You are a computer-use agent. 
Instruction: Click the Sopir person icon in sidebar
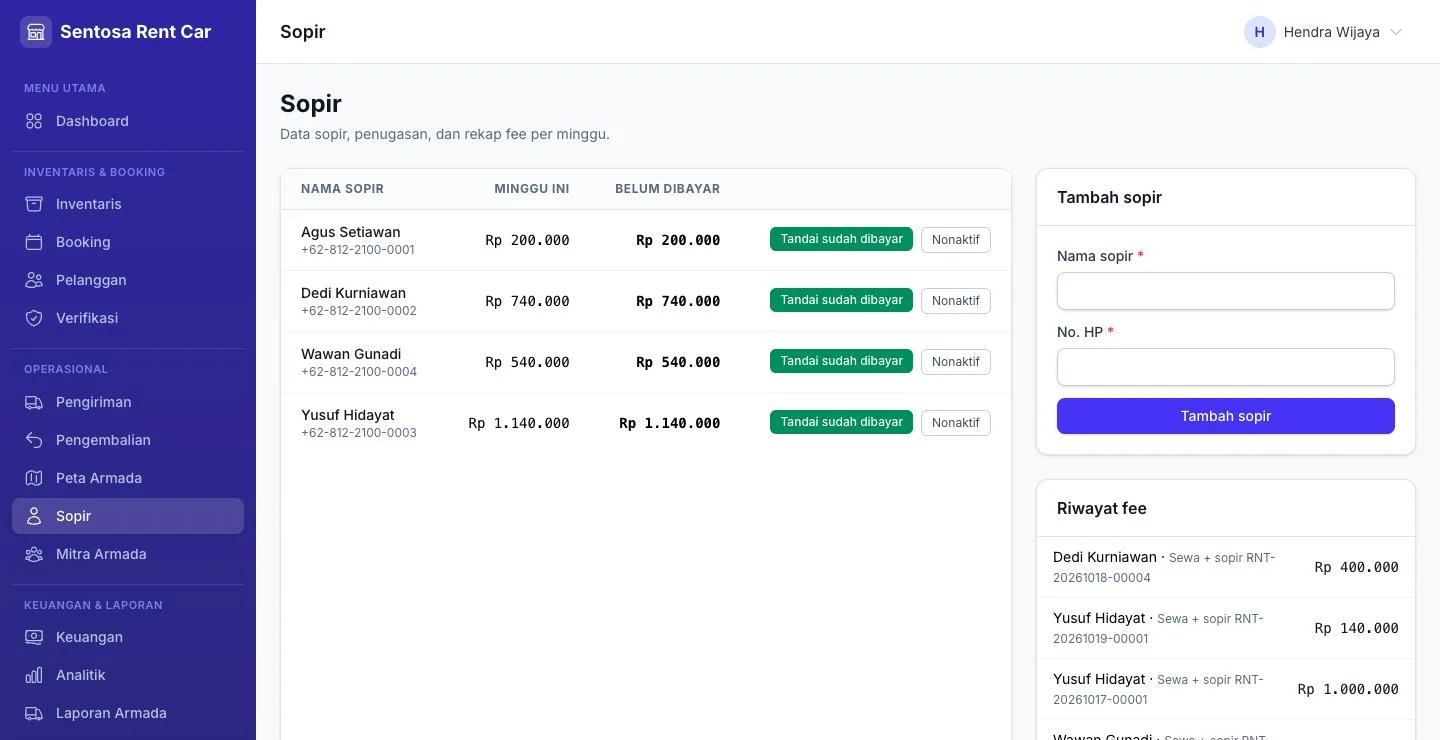34,516
